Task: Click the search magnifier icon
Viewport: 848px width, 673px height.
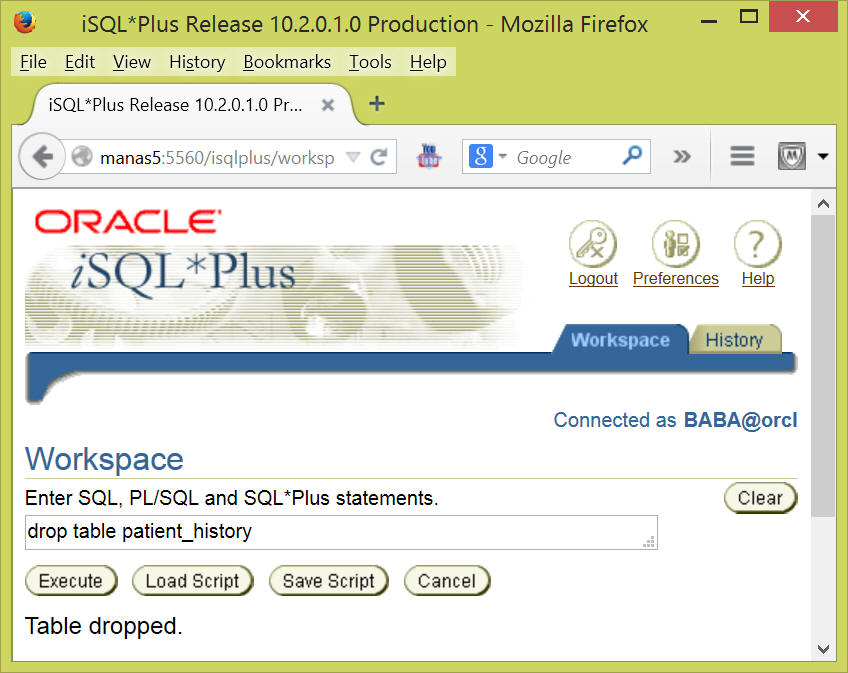Action: click(632, 156)
